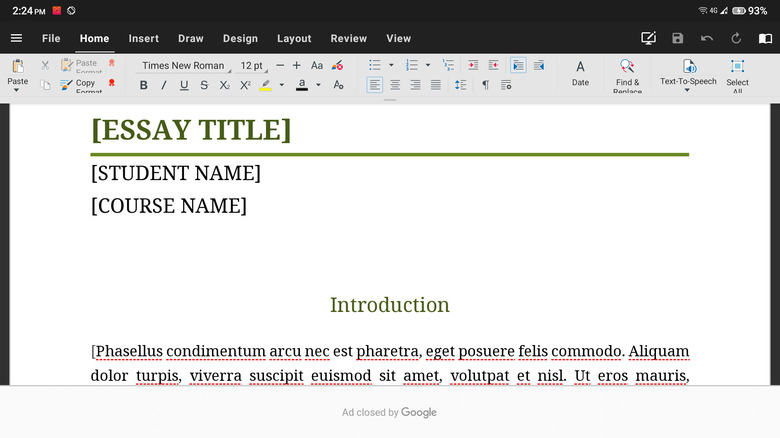780x438 pixels.
Task: Click the Select All button
Action: tap(737, 74)
